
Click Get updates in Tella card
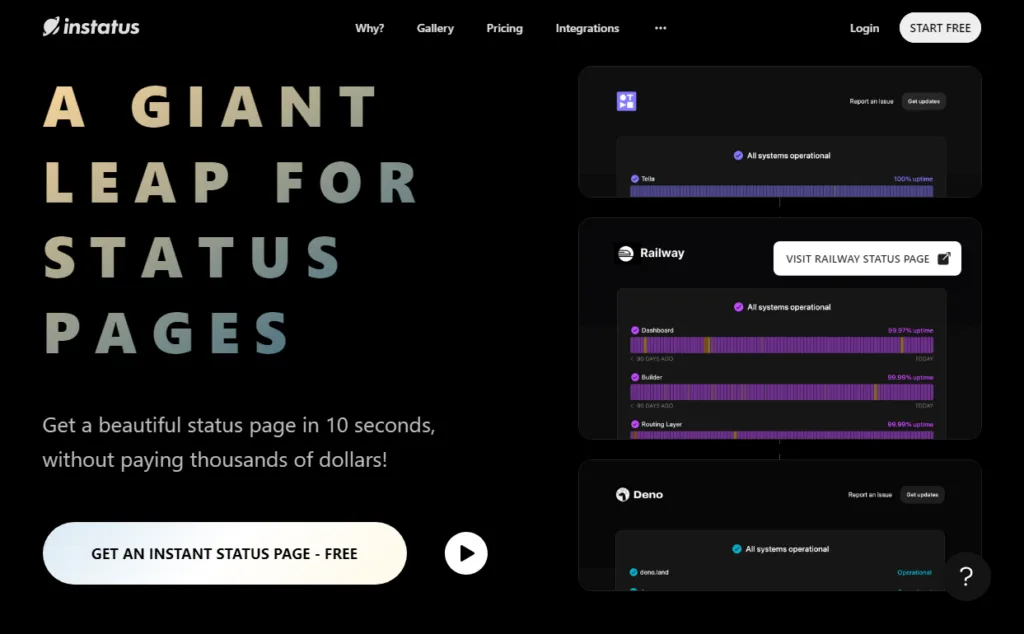923,101
